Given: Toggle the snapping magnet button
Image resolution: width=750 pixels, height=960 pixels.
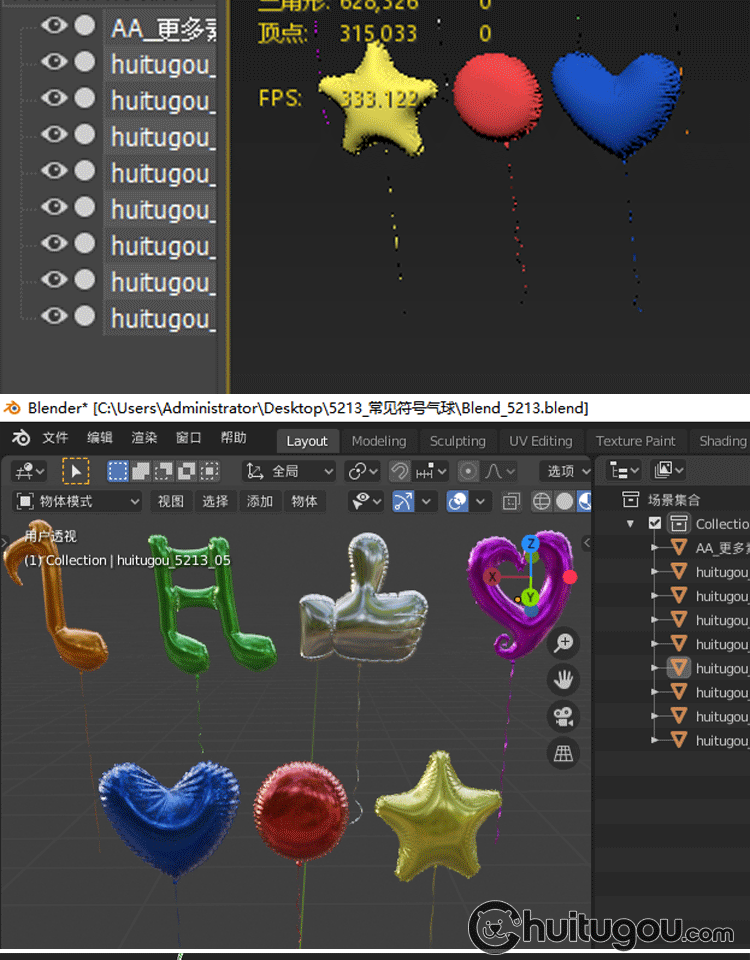Looking at the screenshot, I should [399, 471].
